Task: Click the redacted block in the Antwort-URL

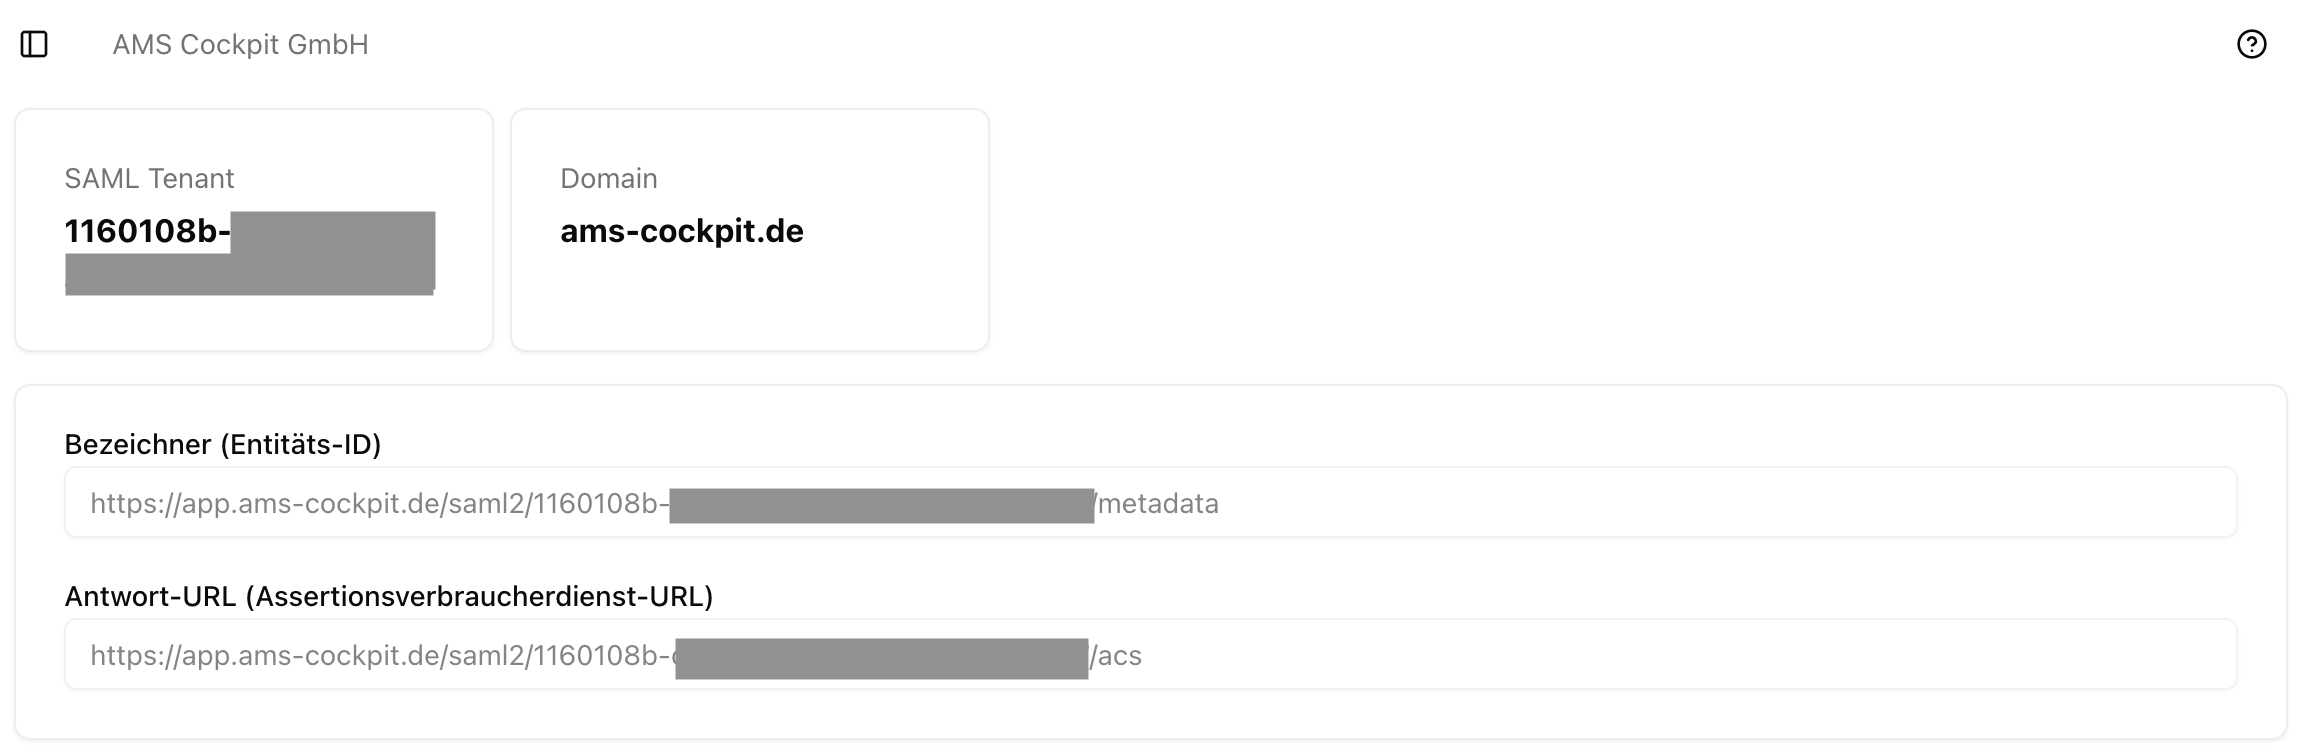Action: [881, 658]
